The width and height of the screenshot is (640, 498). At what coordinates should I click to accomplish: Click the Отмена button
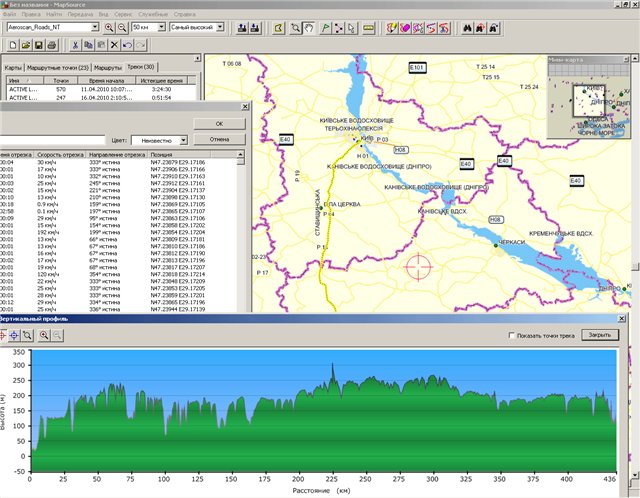pyautogui.click(x=220, y=140)
